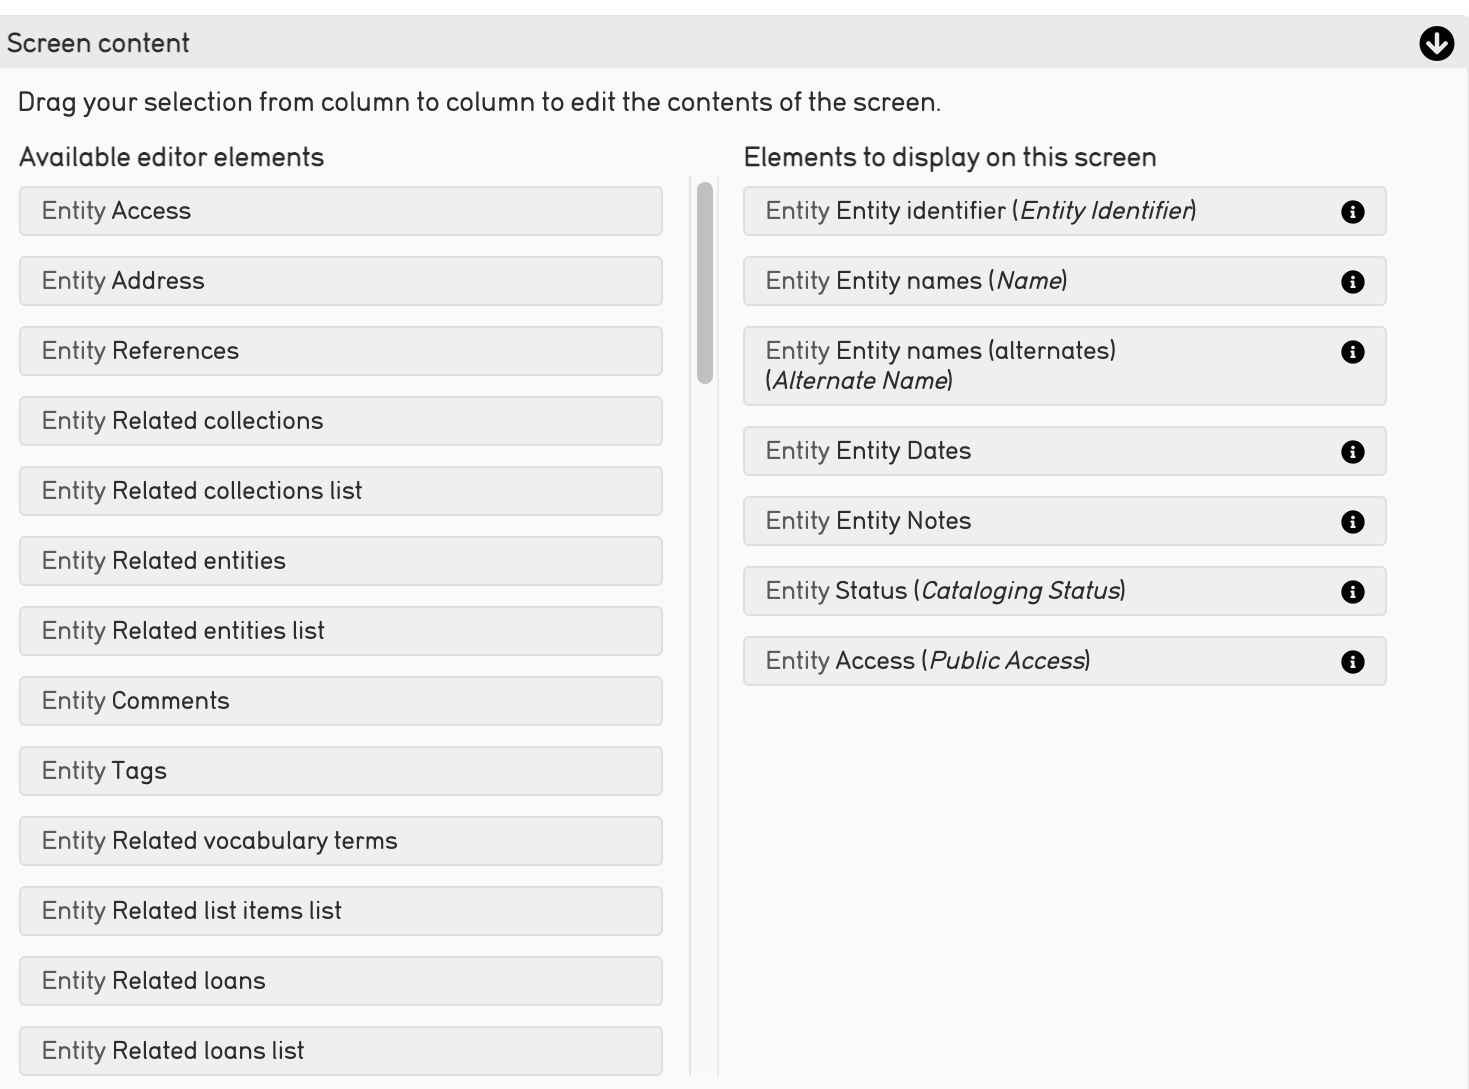Select Entity References in available elements

pyautogui.click(x=340, y=351)
